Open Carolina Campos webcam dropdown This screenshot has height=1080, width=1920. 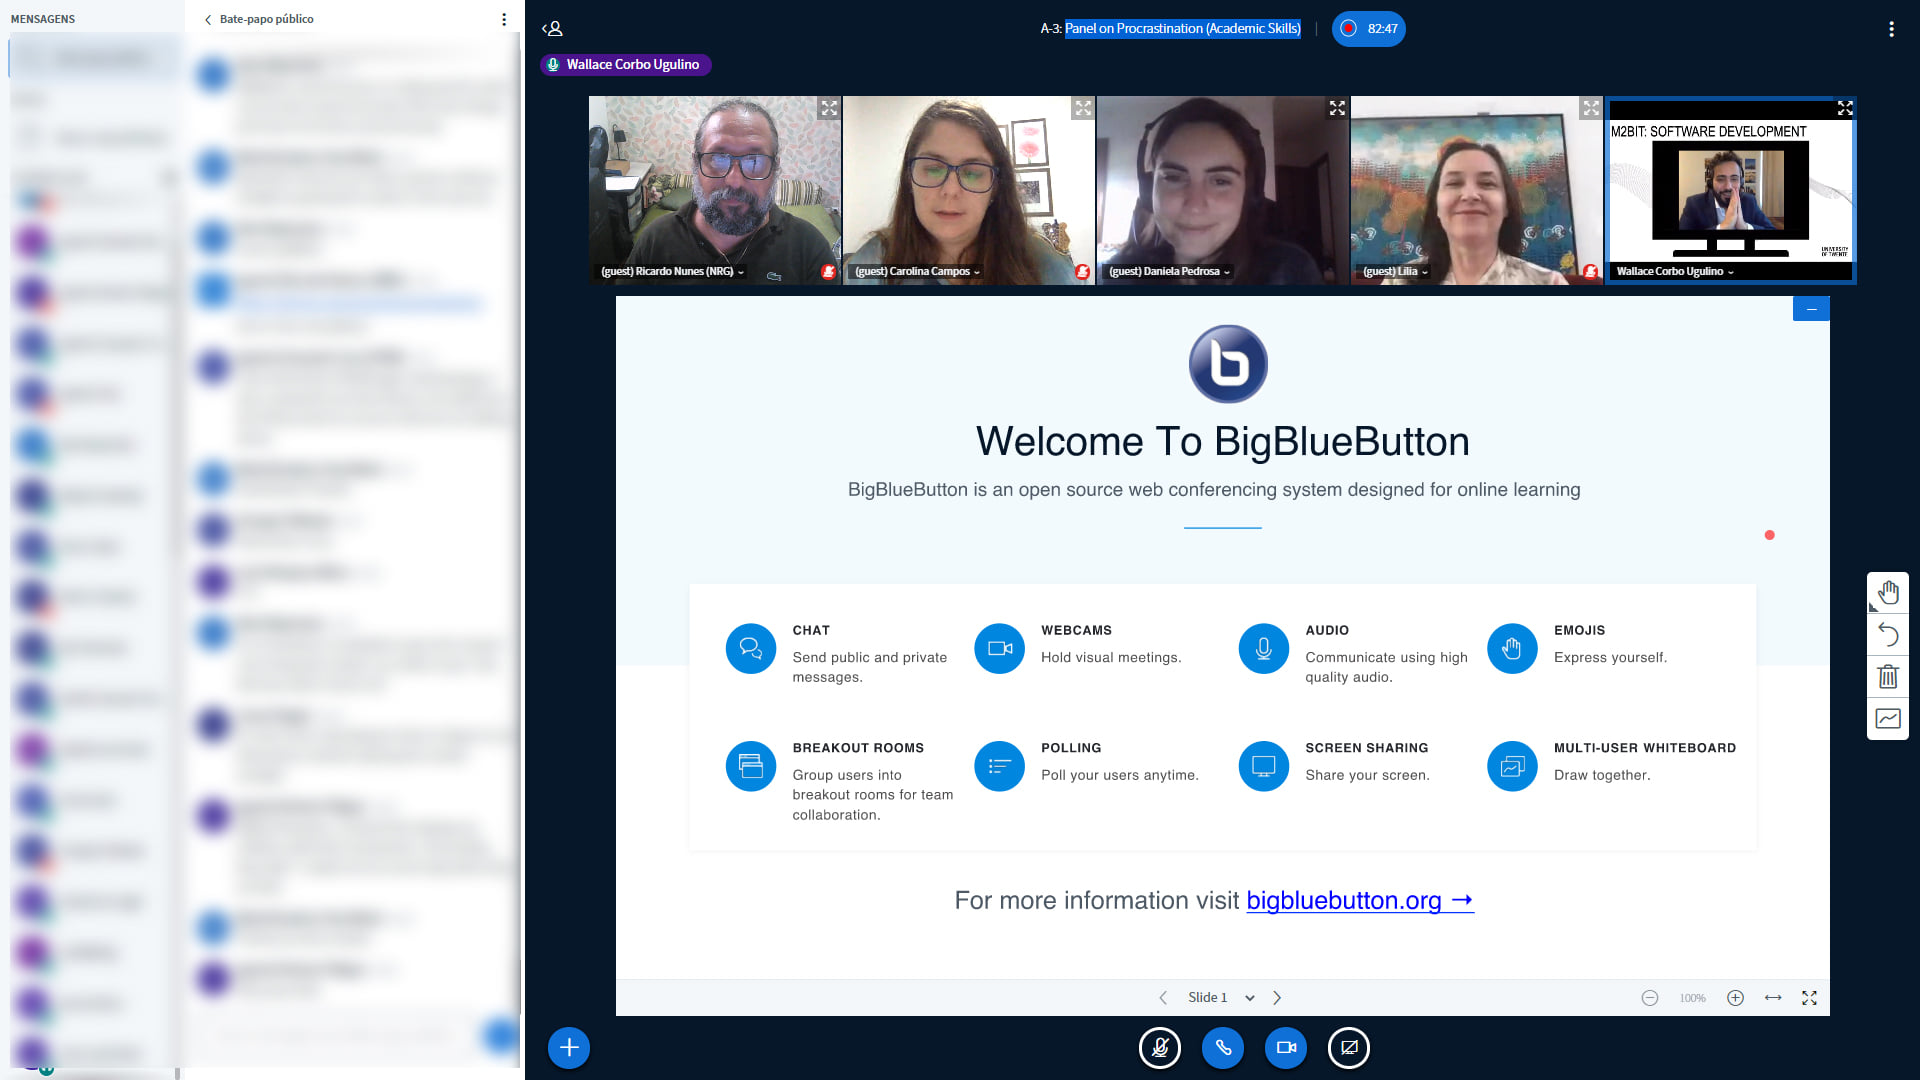click(x=917, y=272)
